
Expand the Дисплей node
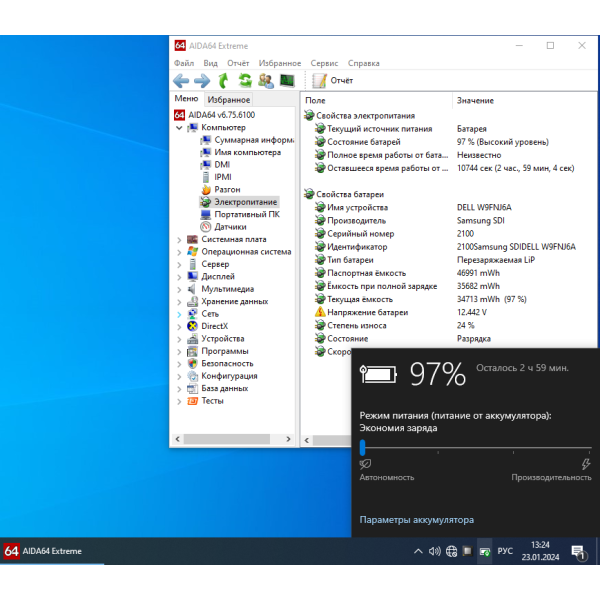pos(179,277)
